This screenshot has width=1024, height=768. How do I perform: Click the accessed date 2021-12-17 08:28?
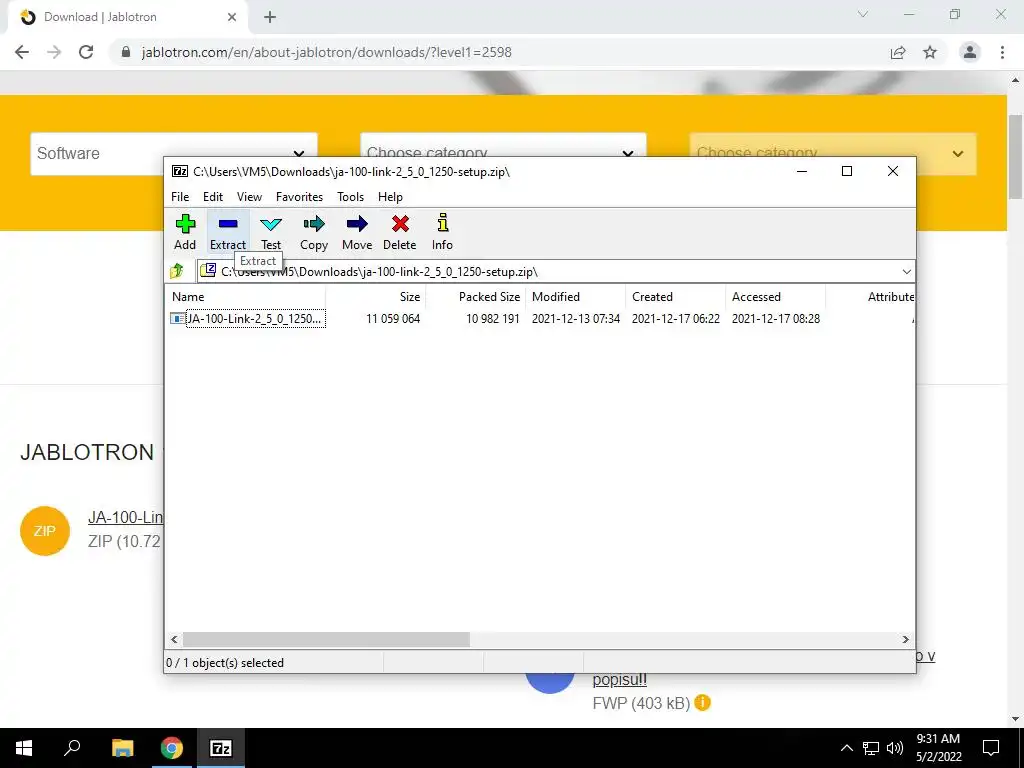point(775,319)
